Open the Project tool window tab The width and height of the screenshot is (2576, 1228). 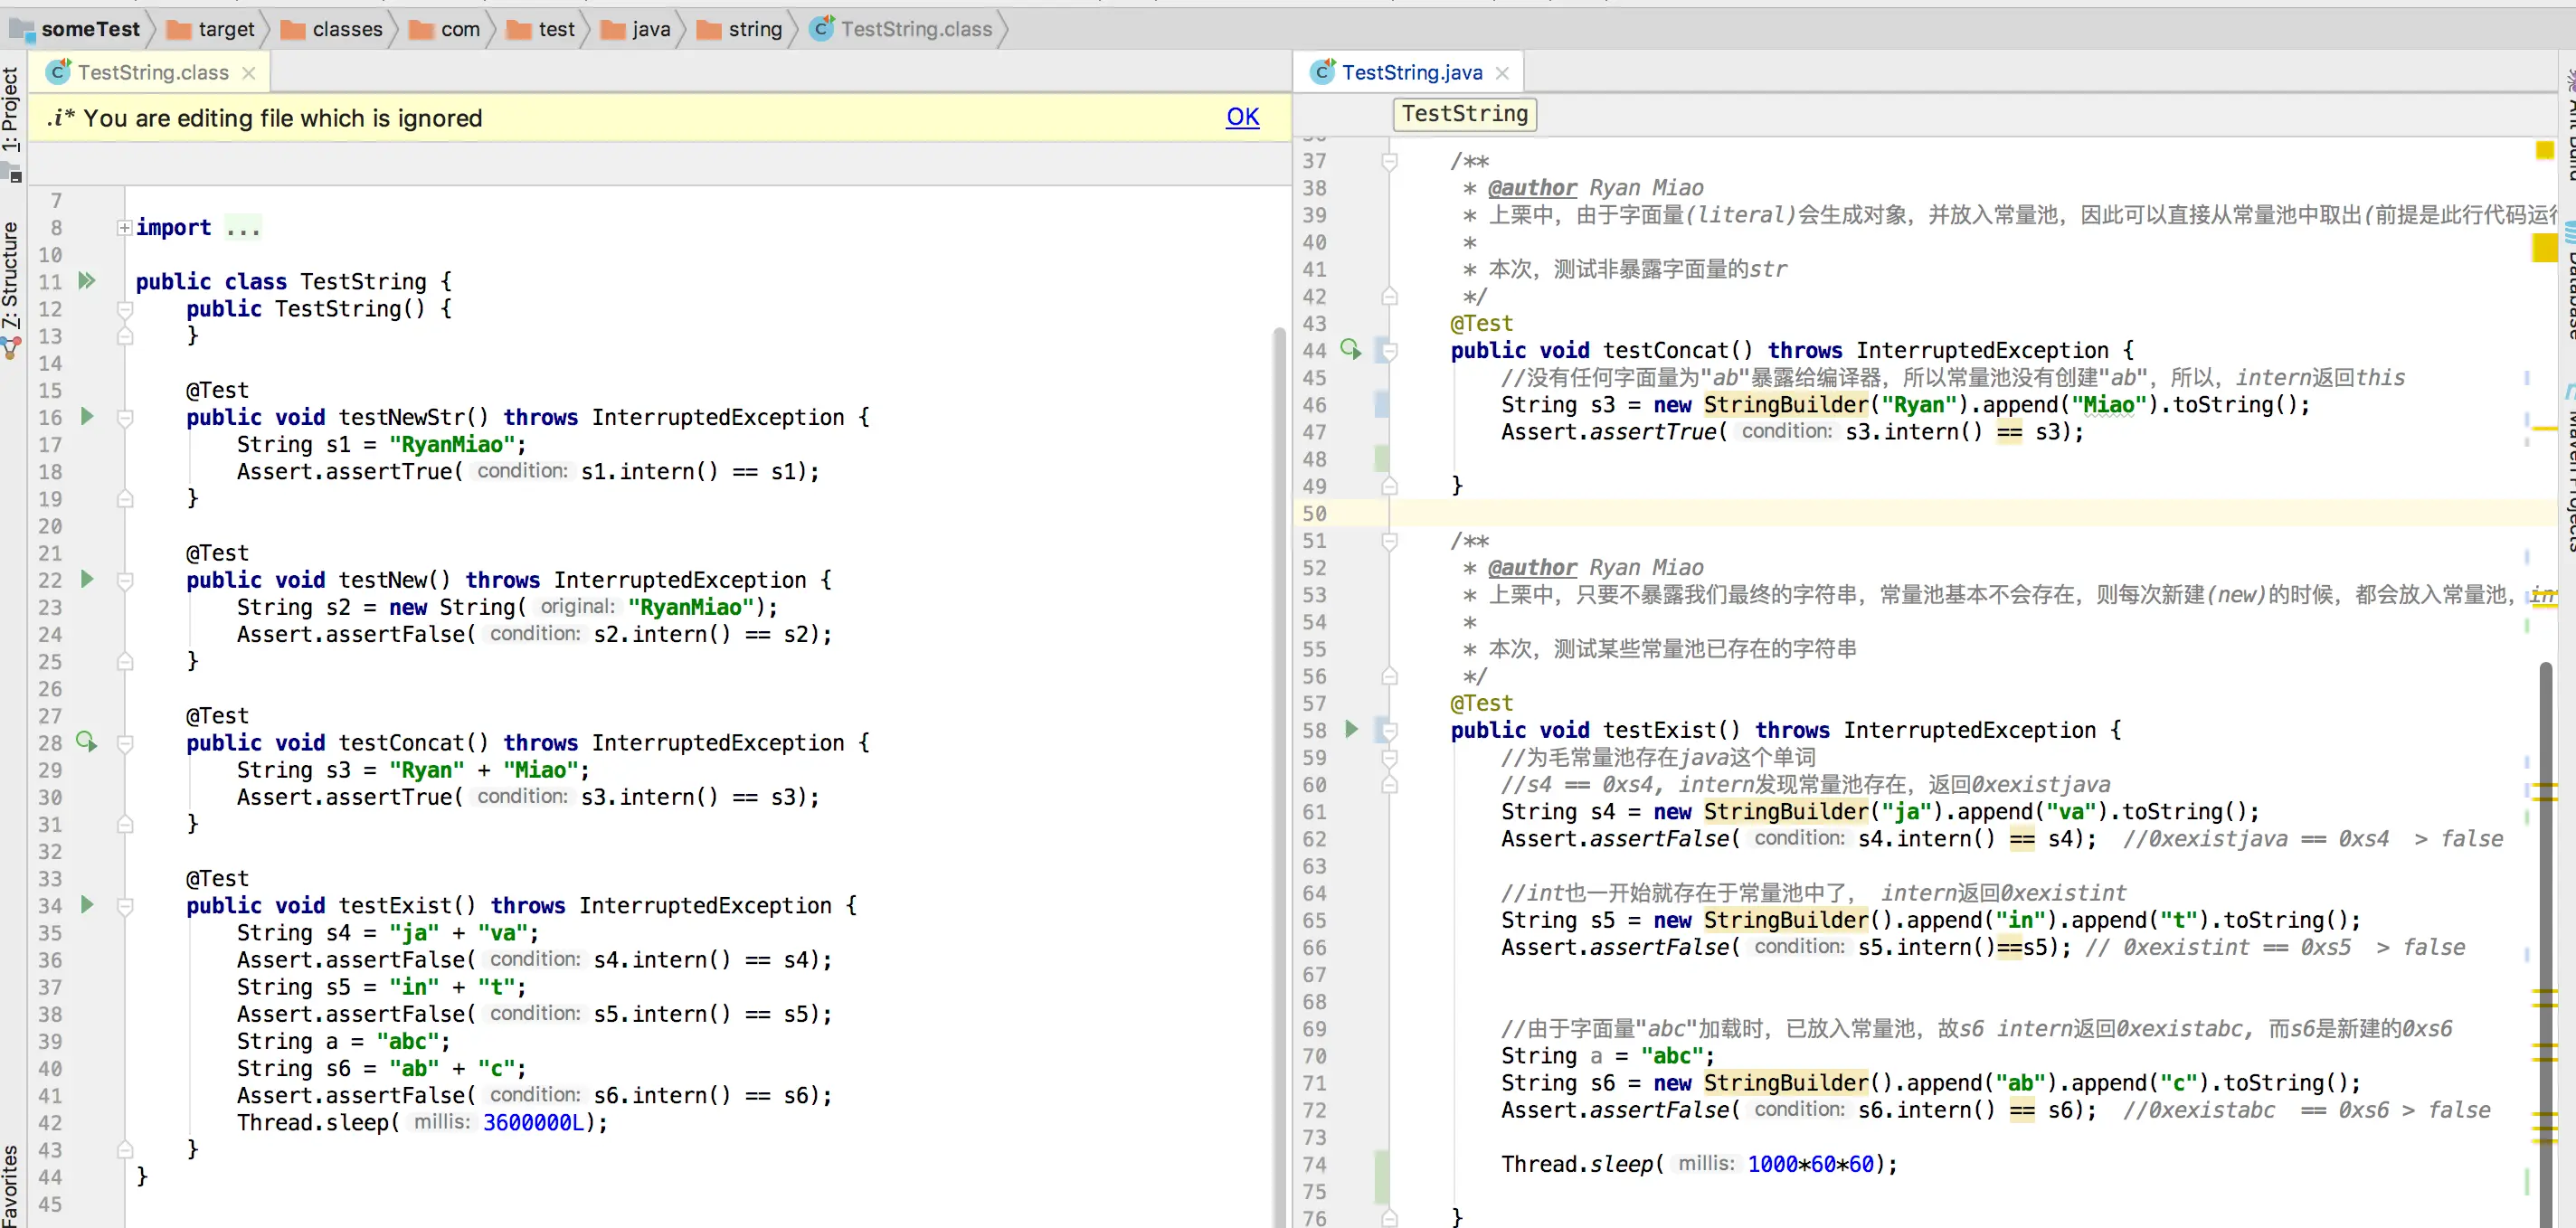(x=11, y=108)
